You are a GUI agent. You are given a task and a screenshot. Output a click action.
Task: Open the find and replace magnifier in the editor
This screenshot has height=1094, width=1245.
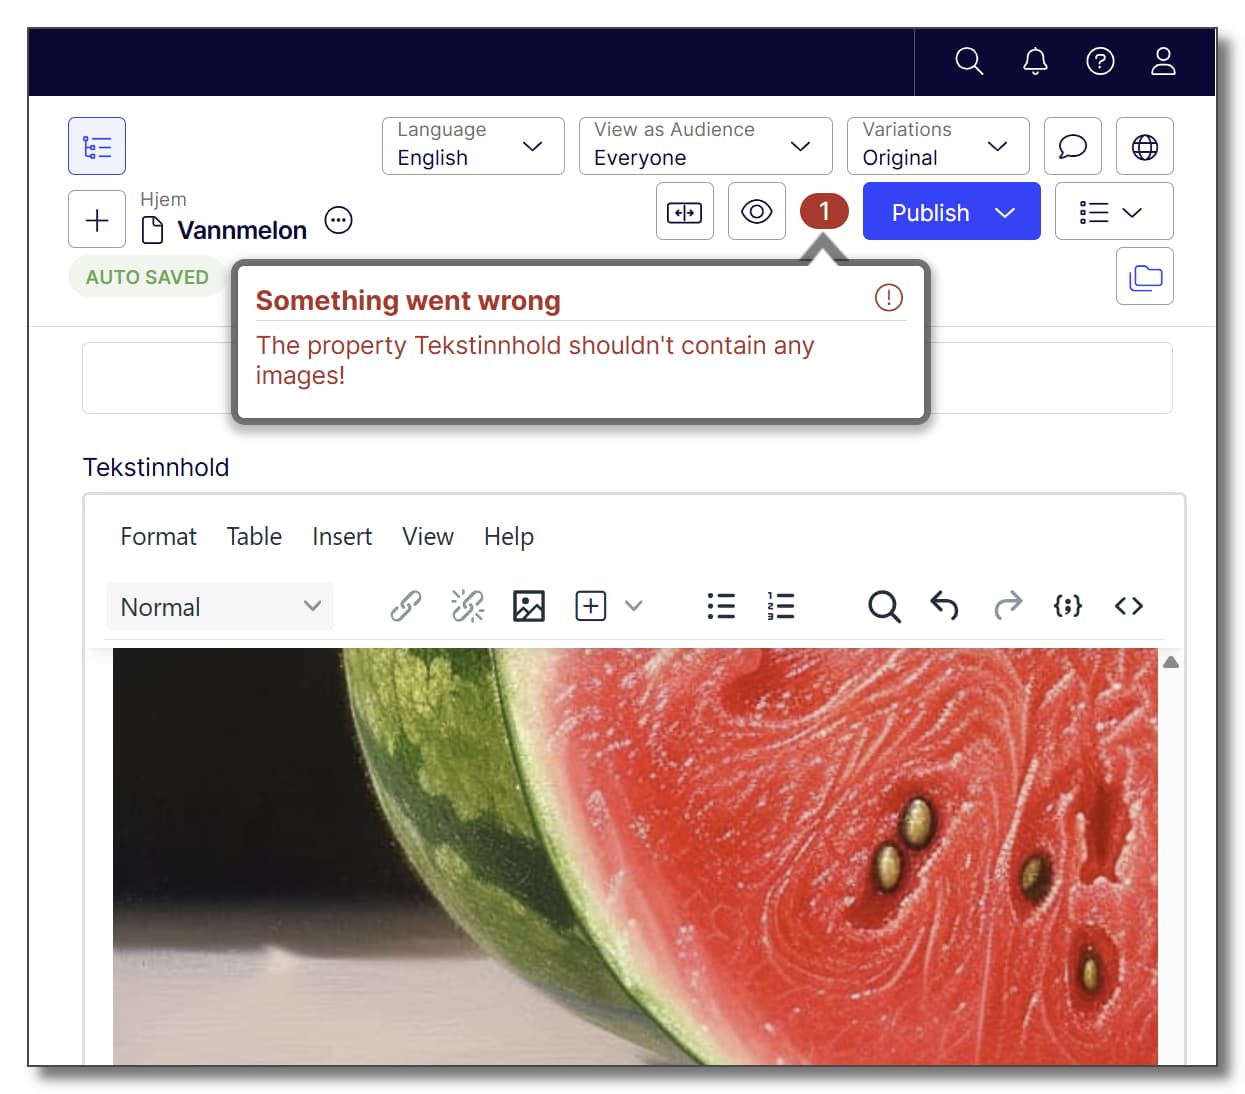point(884,606)
